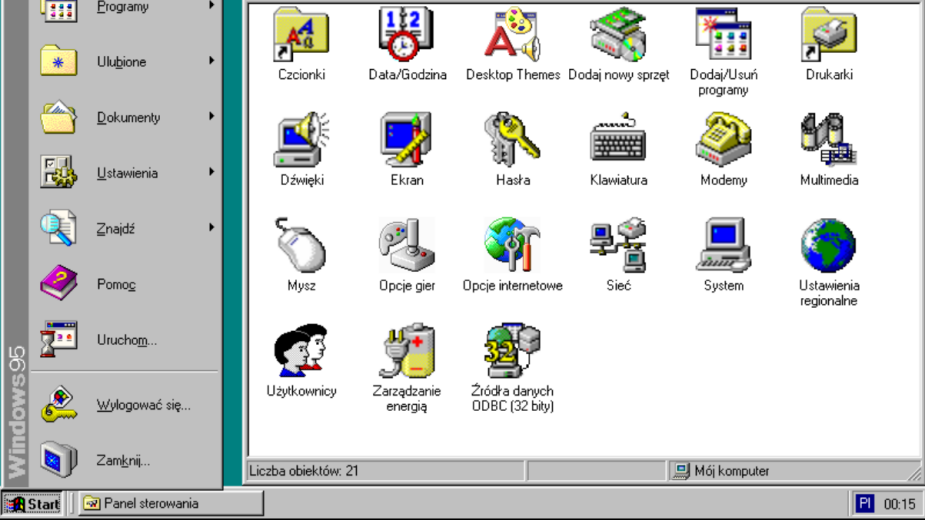Open the Sieć network icon
925x520 pixels.
pyautogui.click(x=618, y=246)
